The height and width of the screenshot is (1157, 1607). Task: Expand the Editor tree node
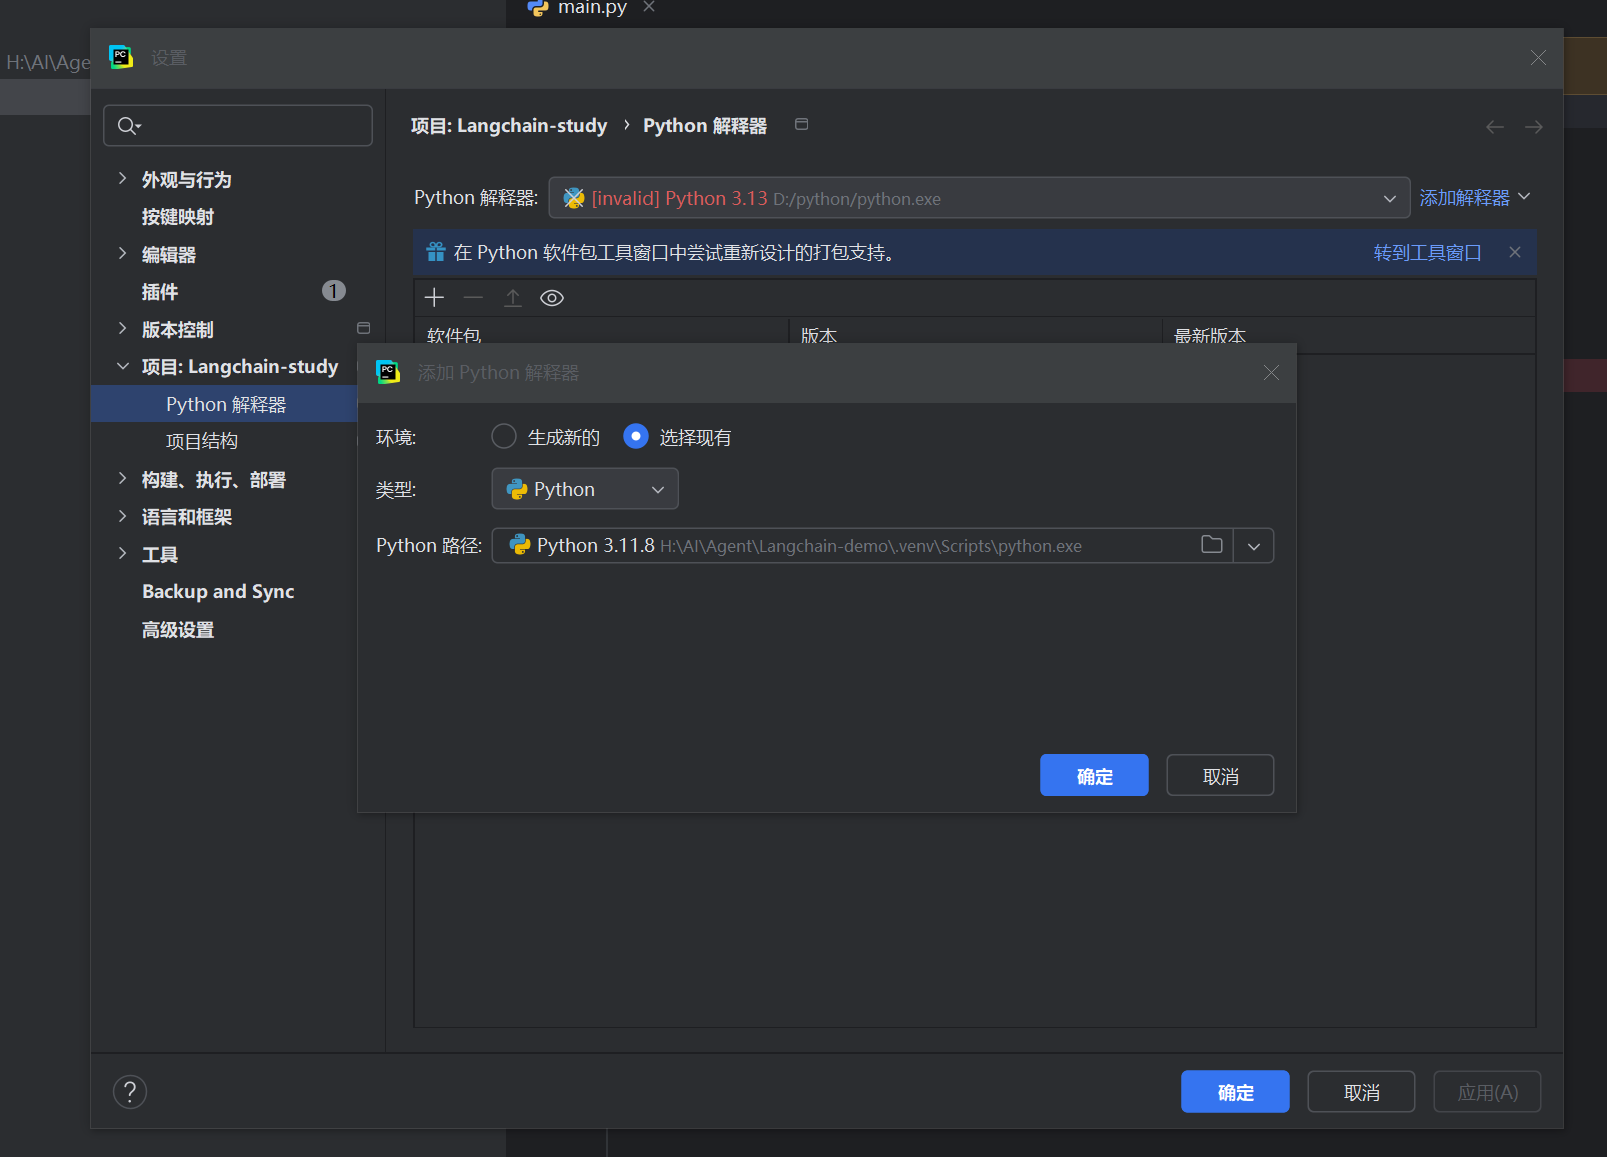point(122,254)
